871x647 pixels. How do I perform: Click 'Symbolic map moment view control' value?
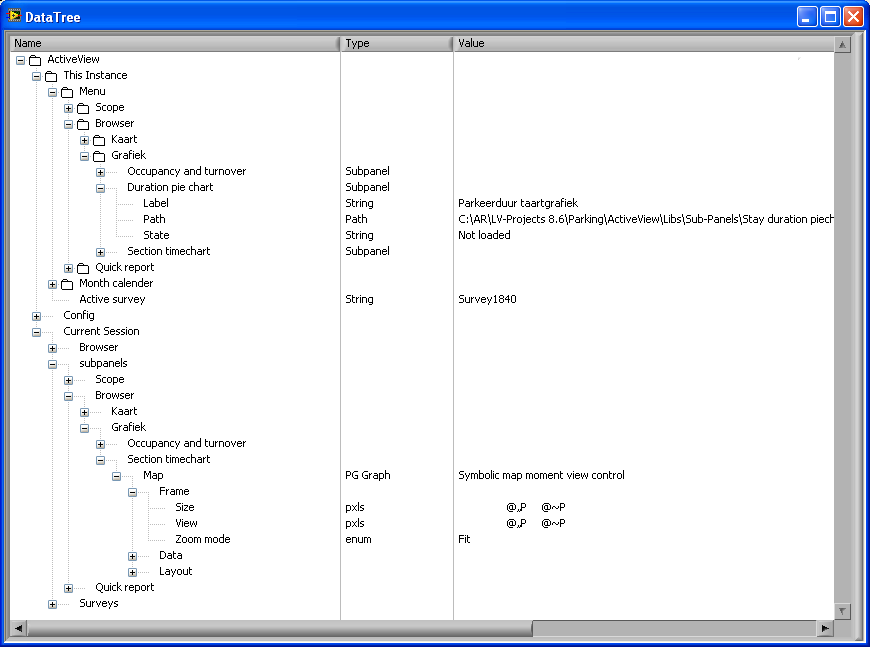coord(541,475)
